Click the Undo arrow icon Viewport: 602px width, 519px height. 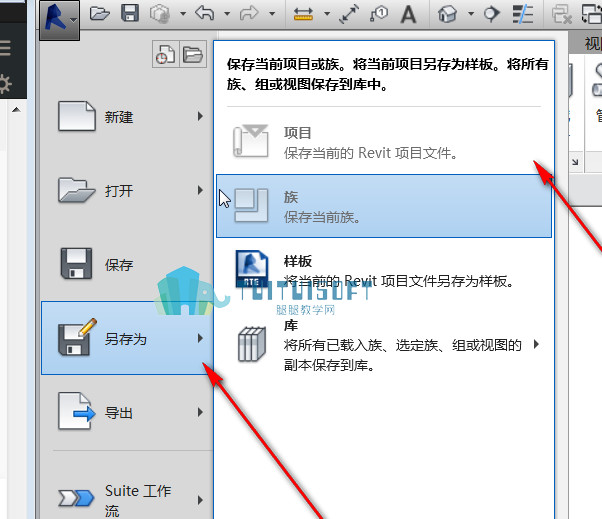click(204, 13)
